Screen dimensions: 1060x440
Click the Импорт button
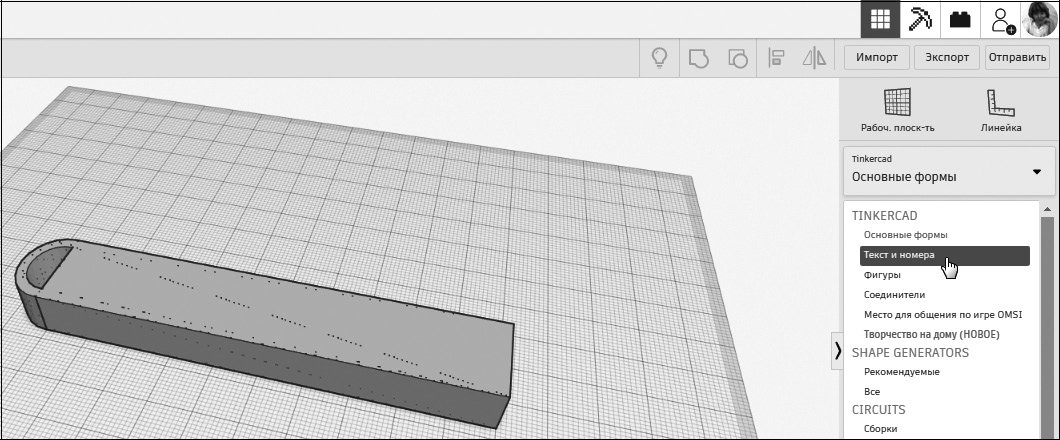877,57
